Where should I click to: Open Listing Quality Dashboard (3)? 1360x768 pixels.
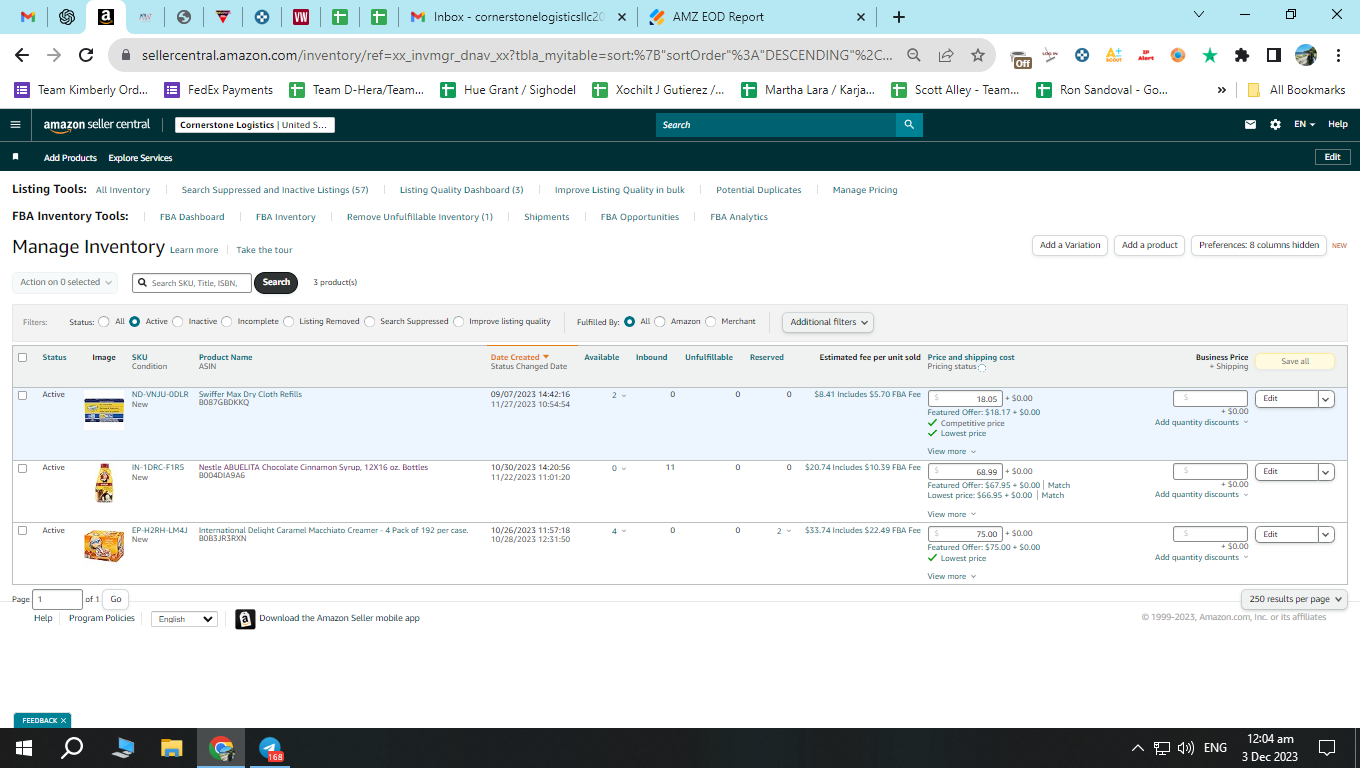[461, 190]
